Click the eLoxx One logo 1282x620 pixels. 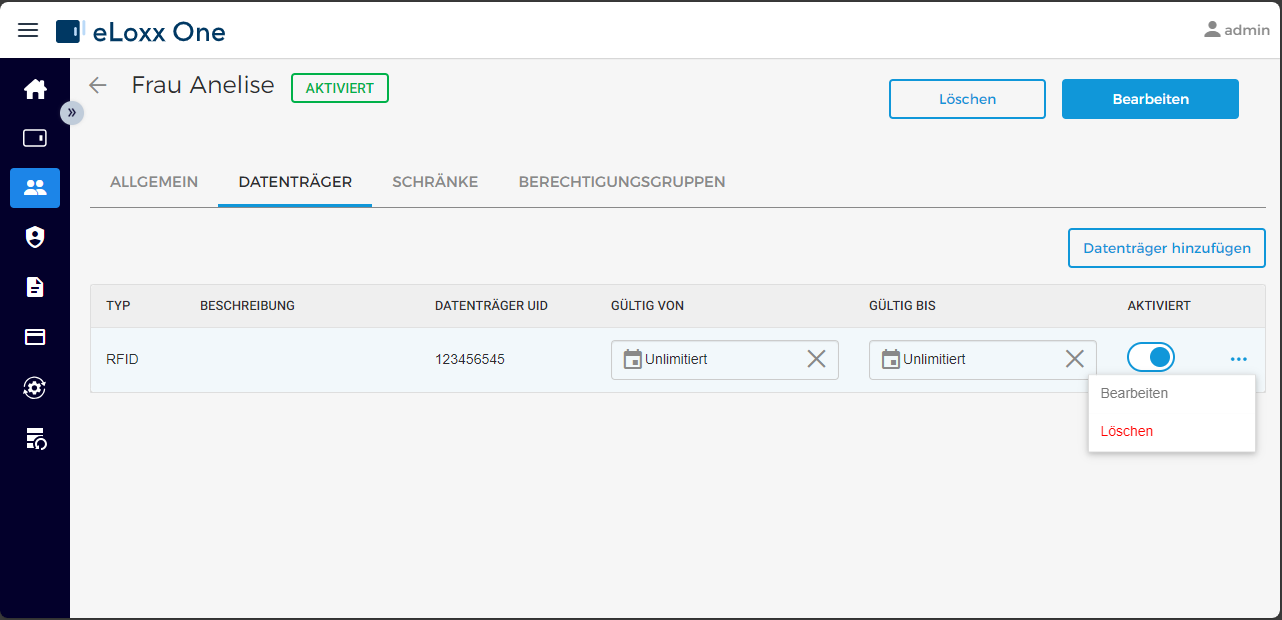tap(141, 31)
